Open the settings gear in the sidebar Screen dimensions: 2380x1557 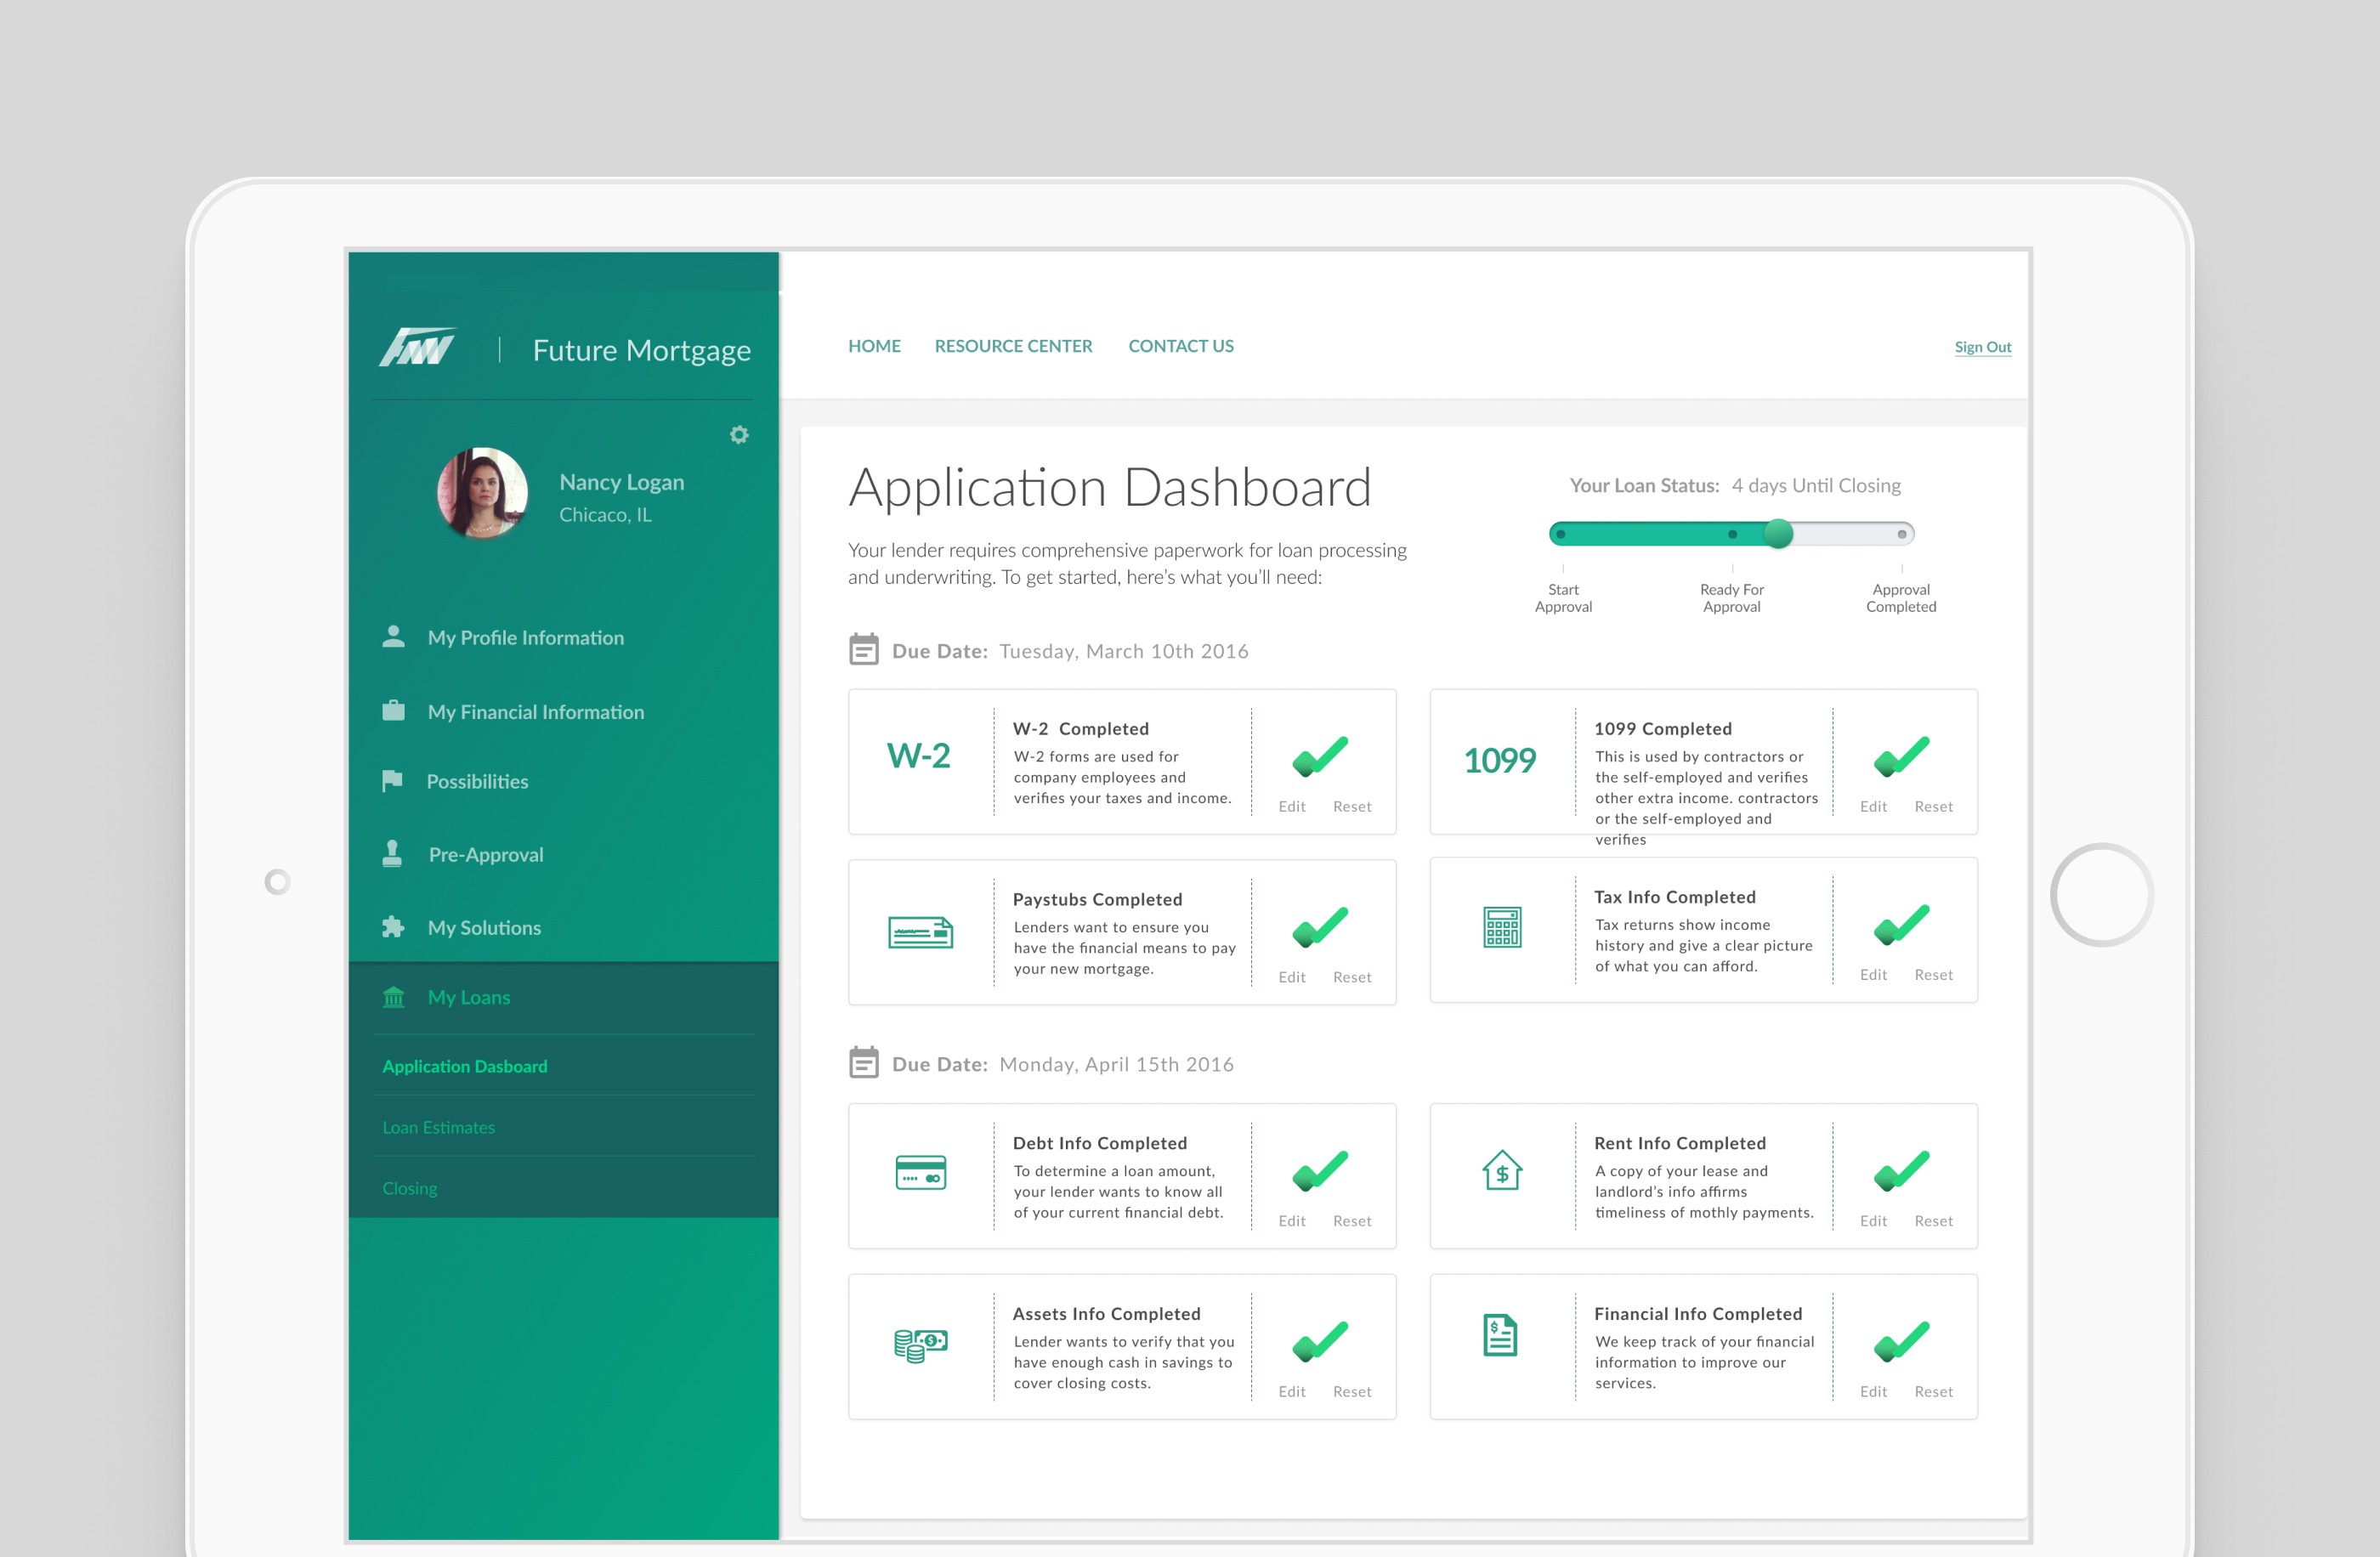(x=738, y=434)
